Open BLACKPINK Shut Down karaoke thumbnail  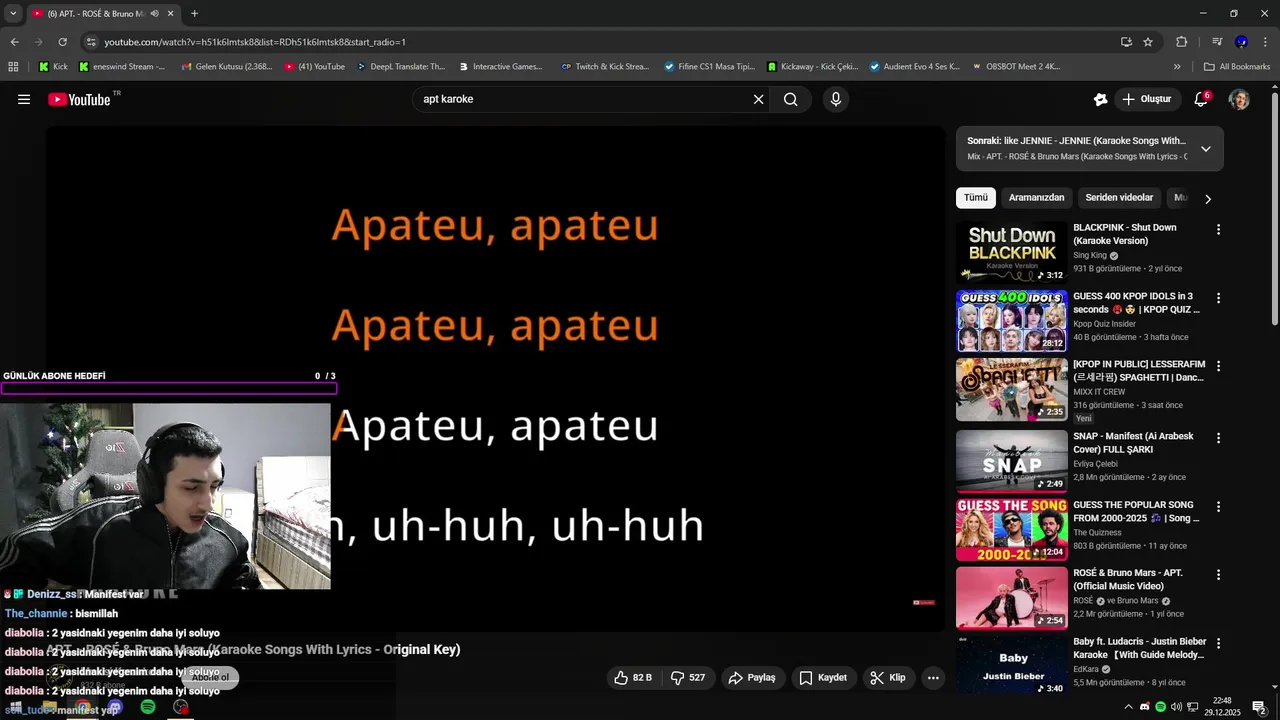click(x=1011, y=252)
